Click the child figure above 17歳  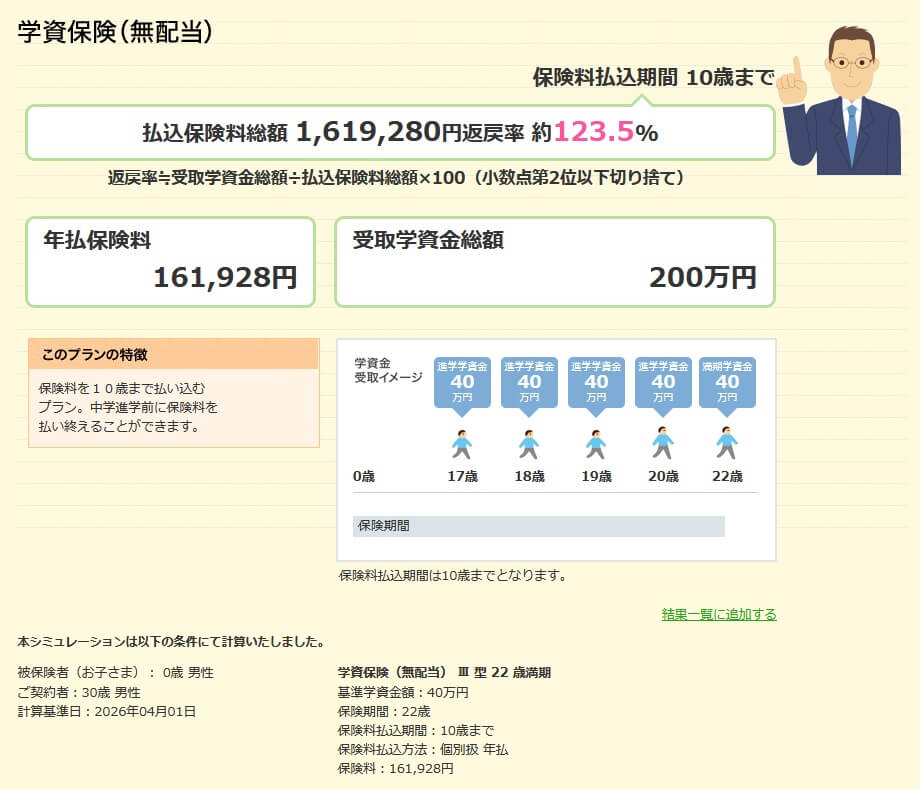coord(461,443)
